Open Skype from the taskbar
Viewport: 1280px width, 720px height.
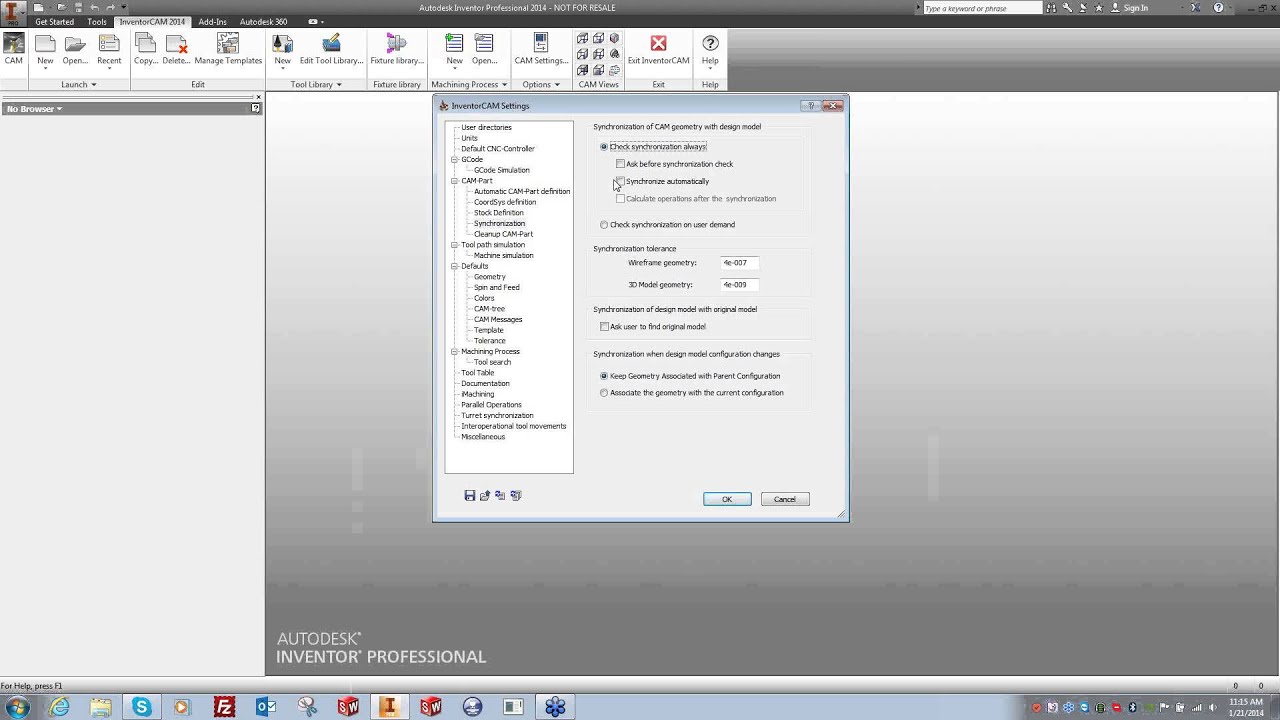(x=141, y=707)
